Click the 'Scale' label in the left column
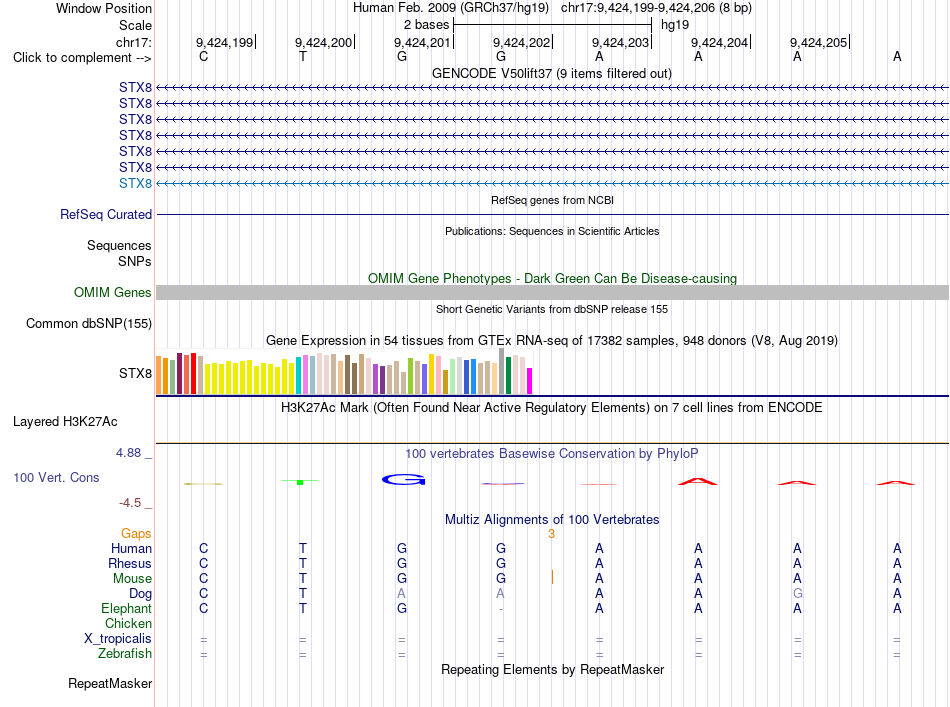Image resolution: width=950 pixels, height=707 pixels. [135, 25]
